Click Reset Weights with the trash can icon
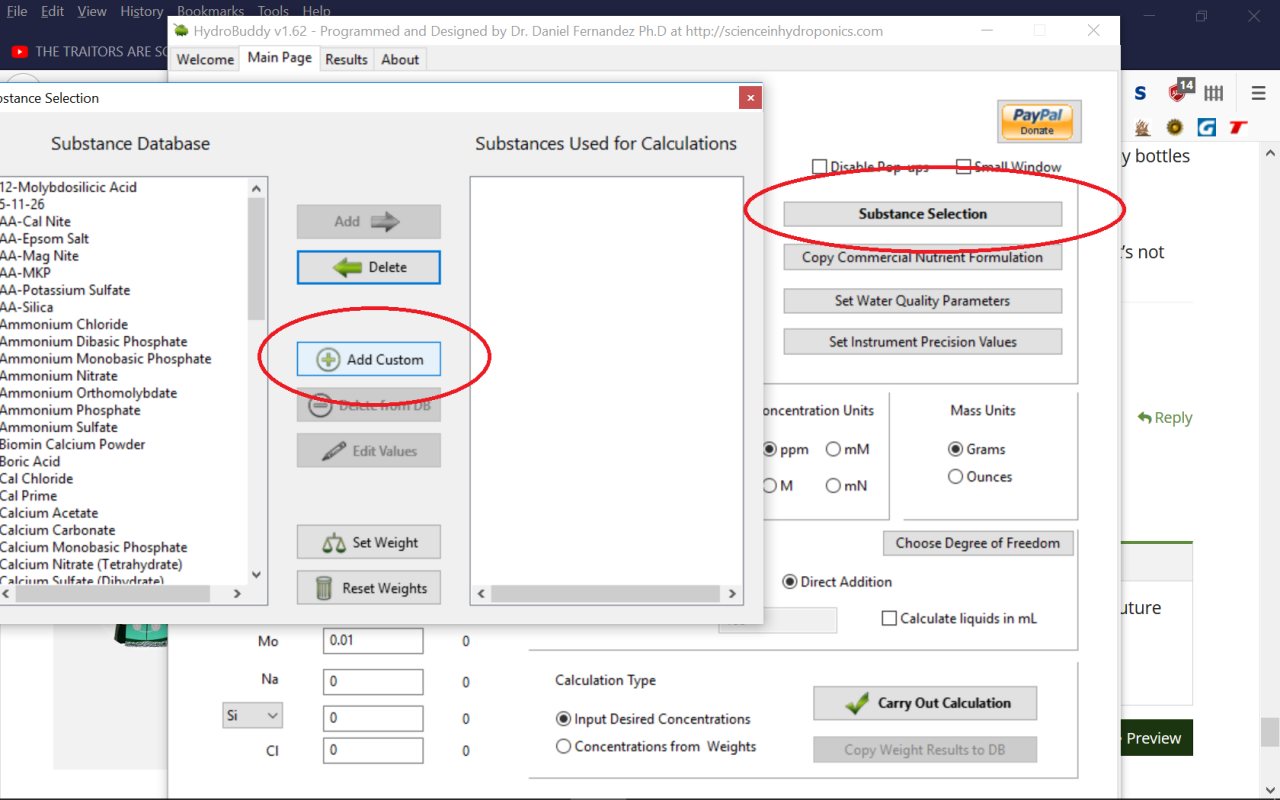This screenshot has width=1280, height=800. tap(369, 588)
